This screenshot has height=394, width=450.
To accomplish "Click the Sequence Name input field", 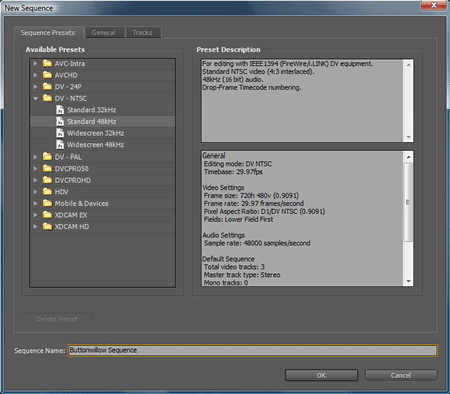I will click(253, 350).
